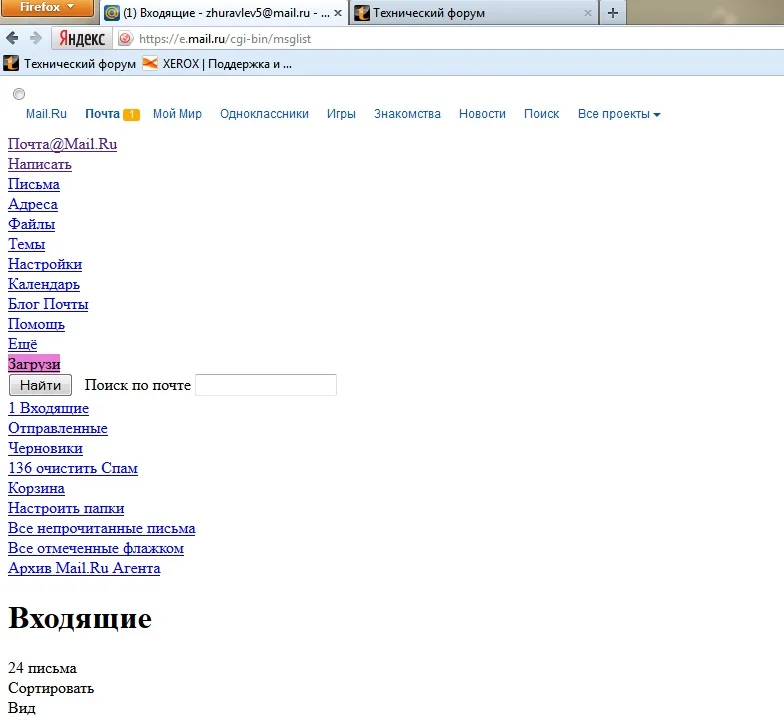Open Знакомства in the portal navigation

[x=407, y=114]
